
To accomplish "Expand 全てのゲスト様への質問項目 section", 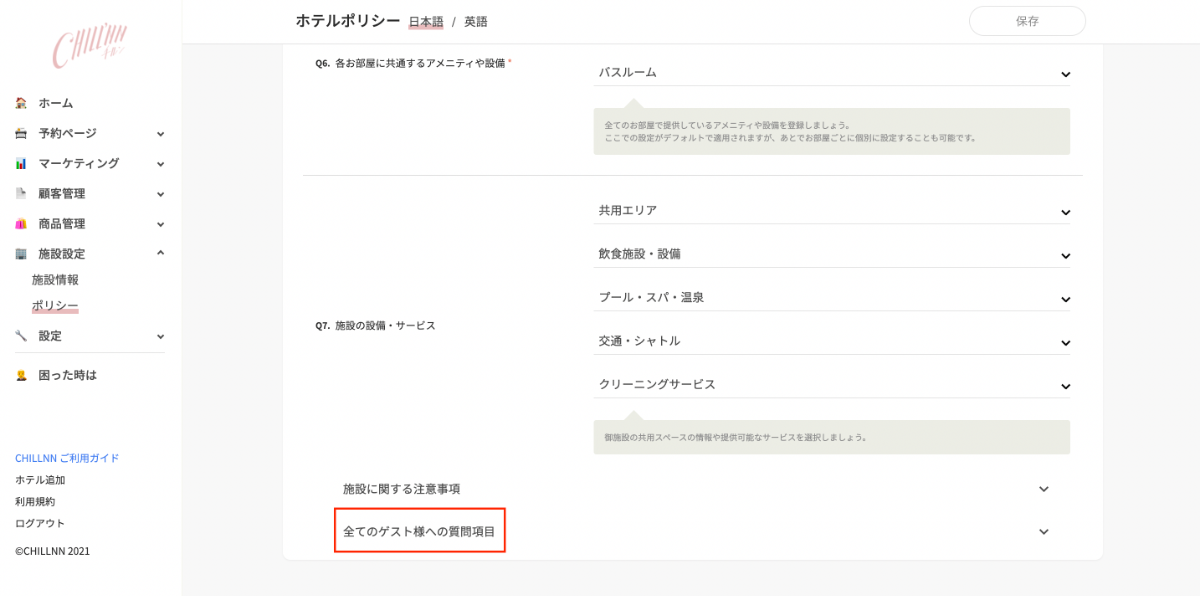I will pos(695,532).
